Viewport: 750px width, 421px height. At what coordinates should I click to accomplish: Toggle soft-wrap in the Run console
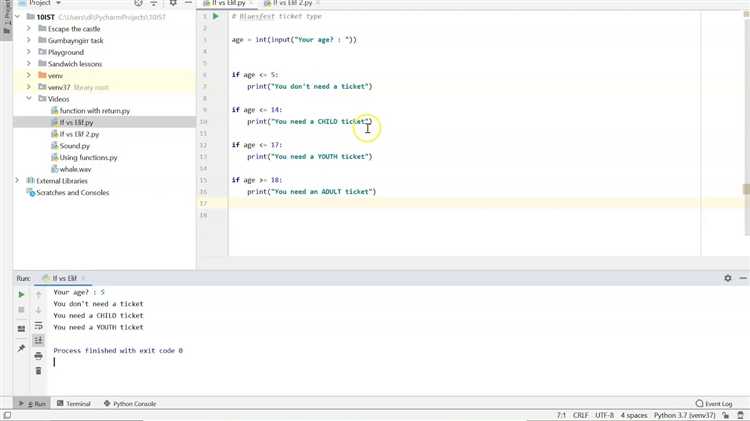click(x=38, y=326)
